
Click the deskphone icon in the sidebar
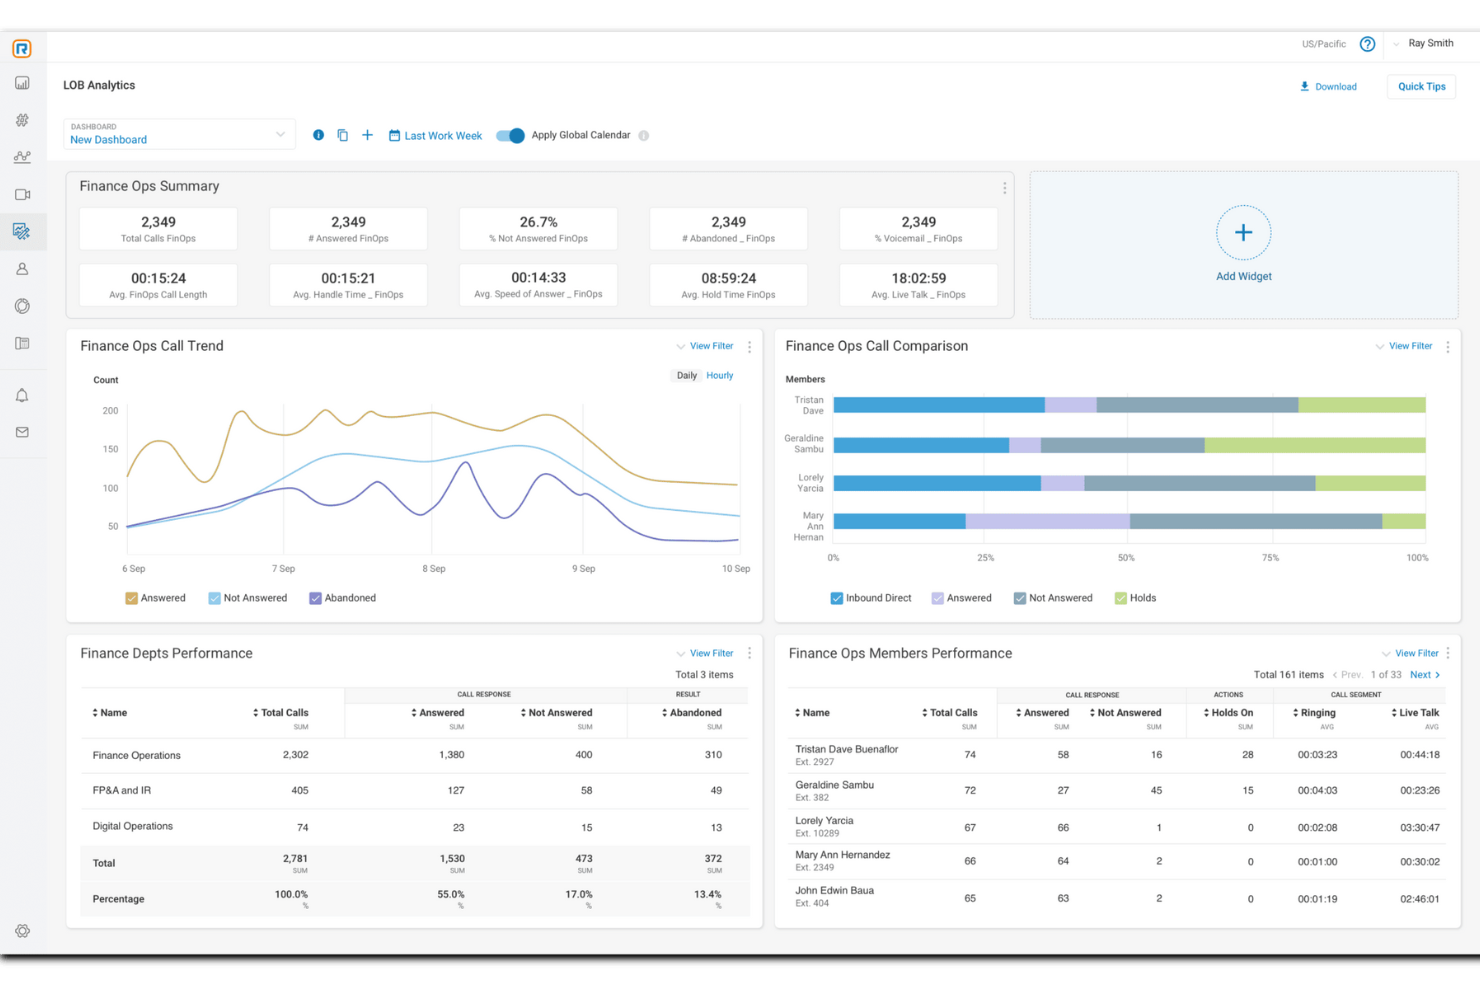coord(22,343)
